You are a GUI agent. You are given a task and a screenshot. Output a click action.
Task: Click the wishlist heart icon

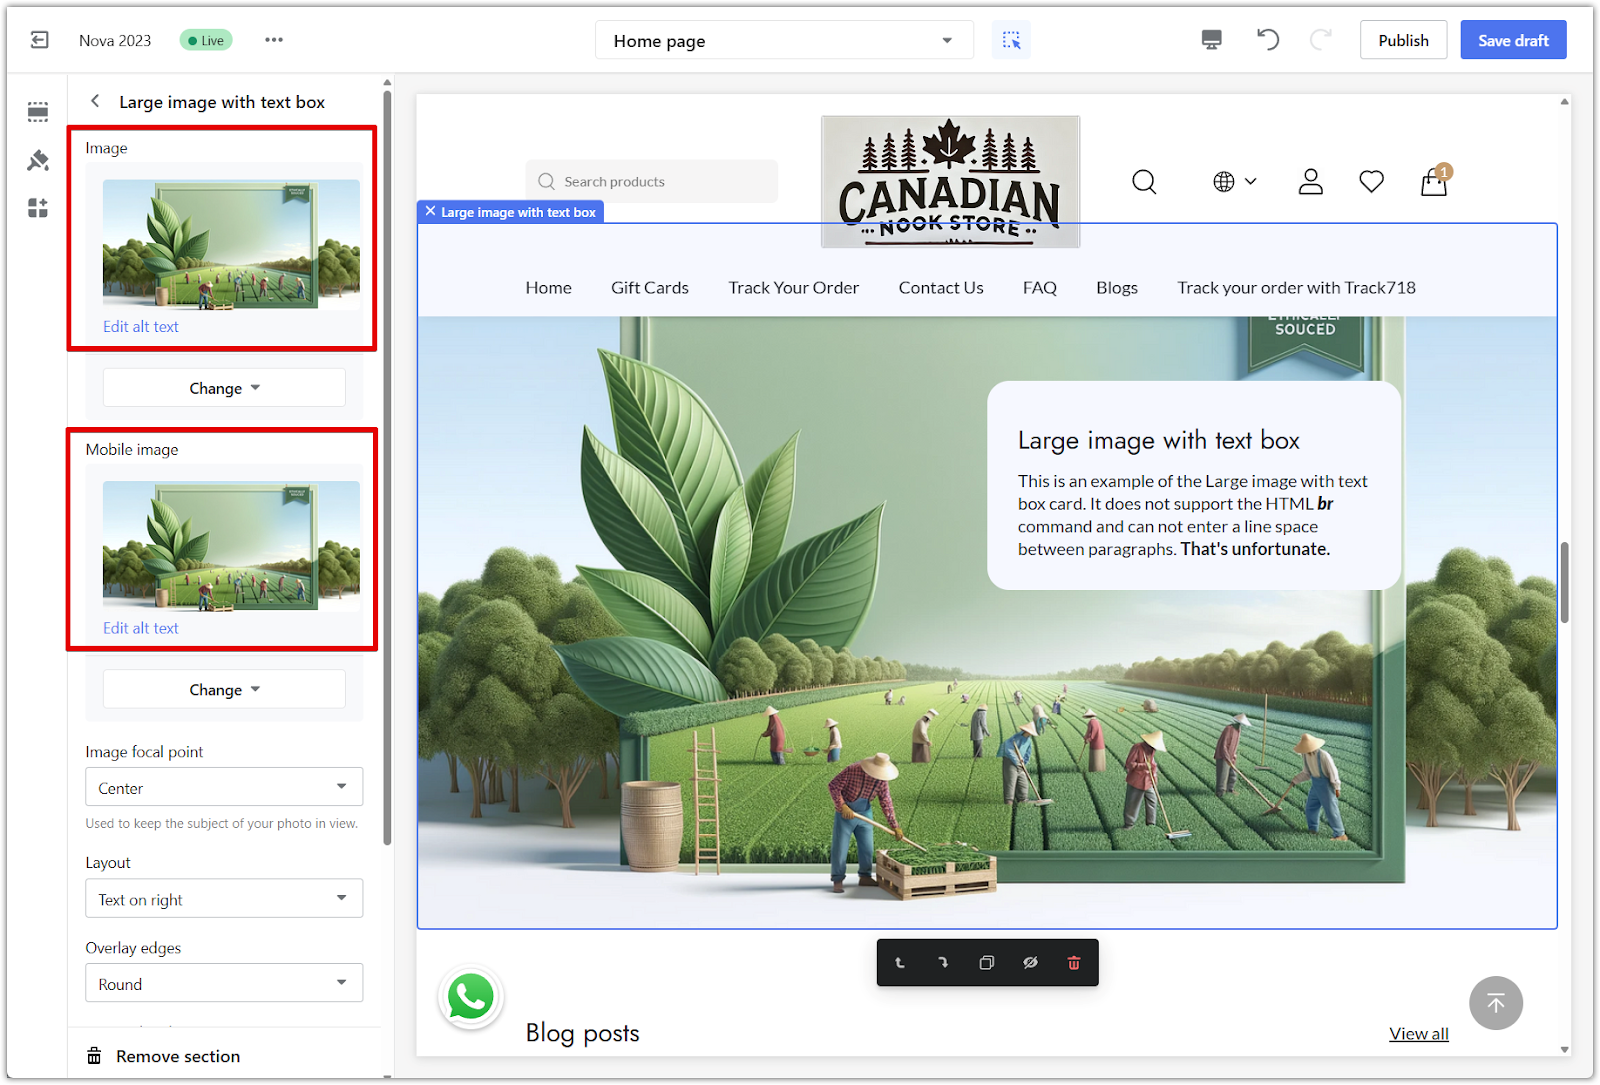tap(1371, 182)
